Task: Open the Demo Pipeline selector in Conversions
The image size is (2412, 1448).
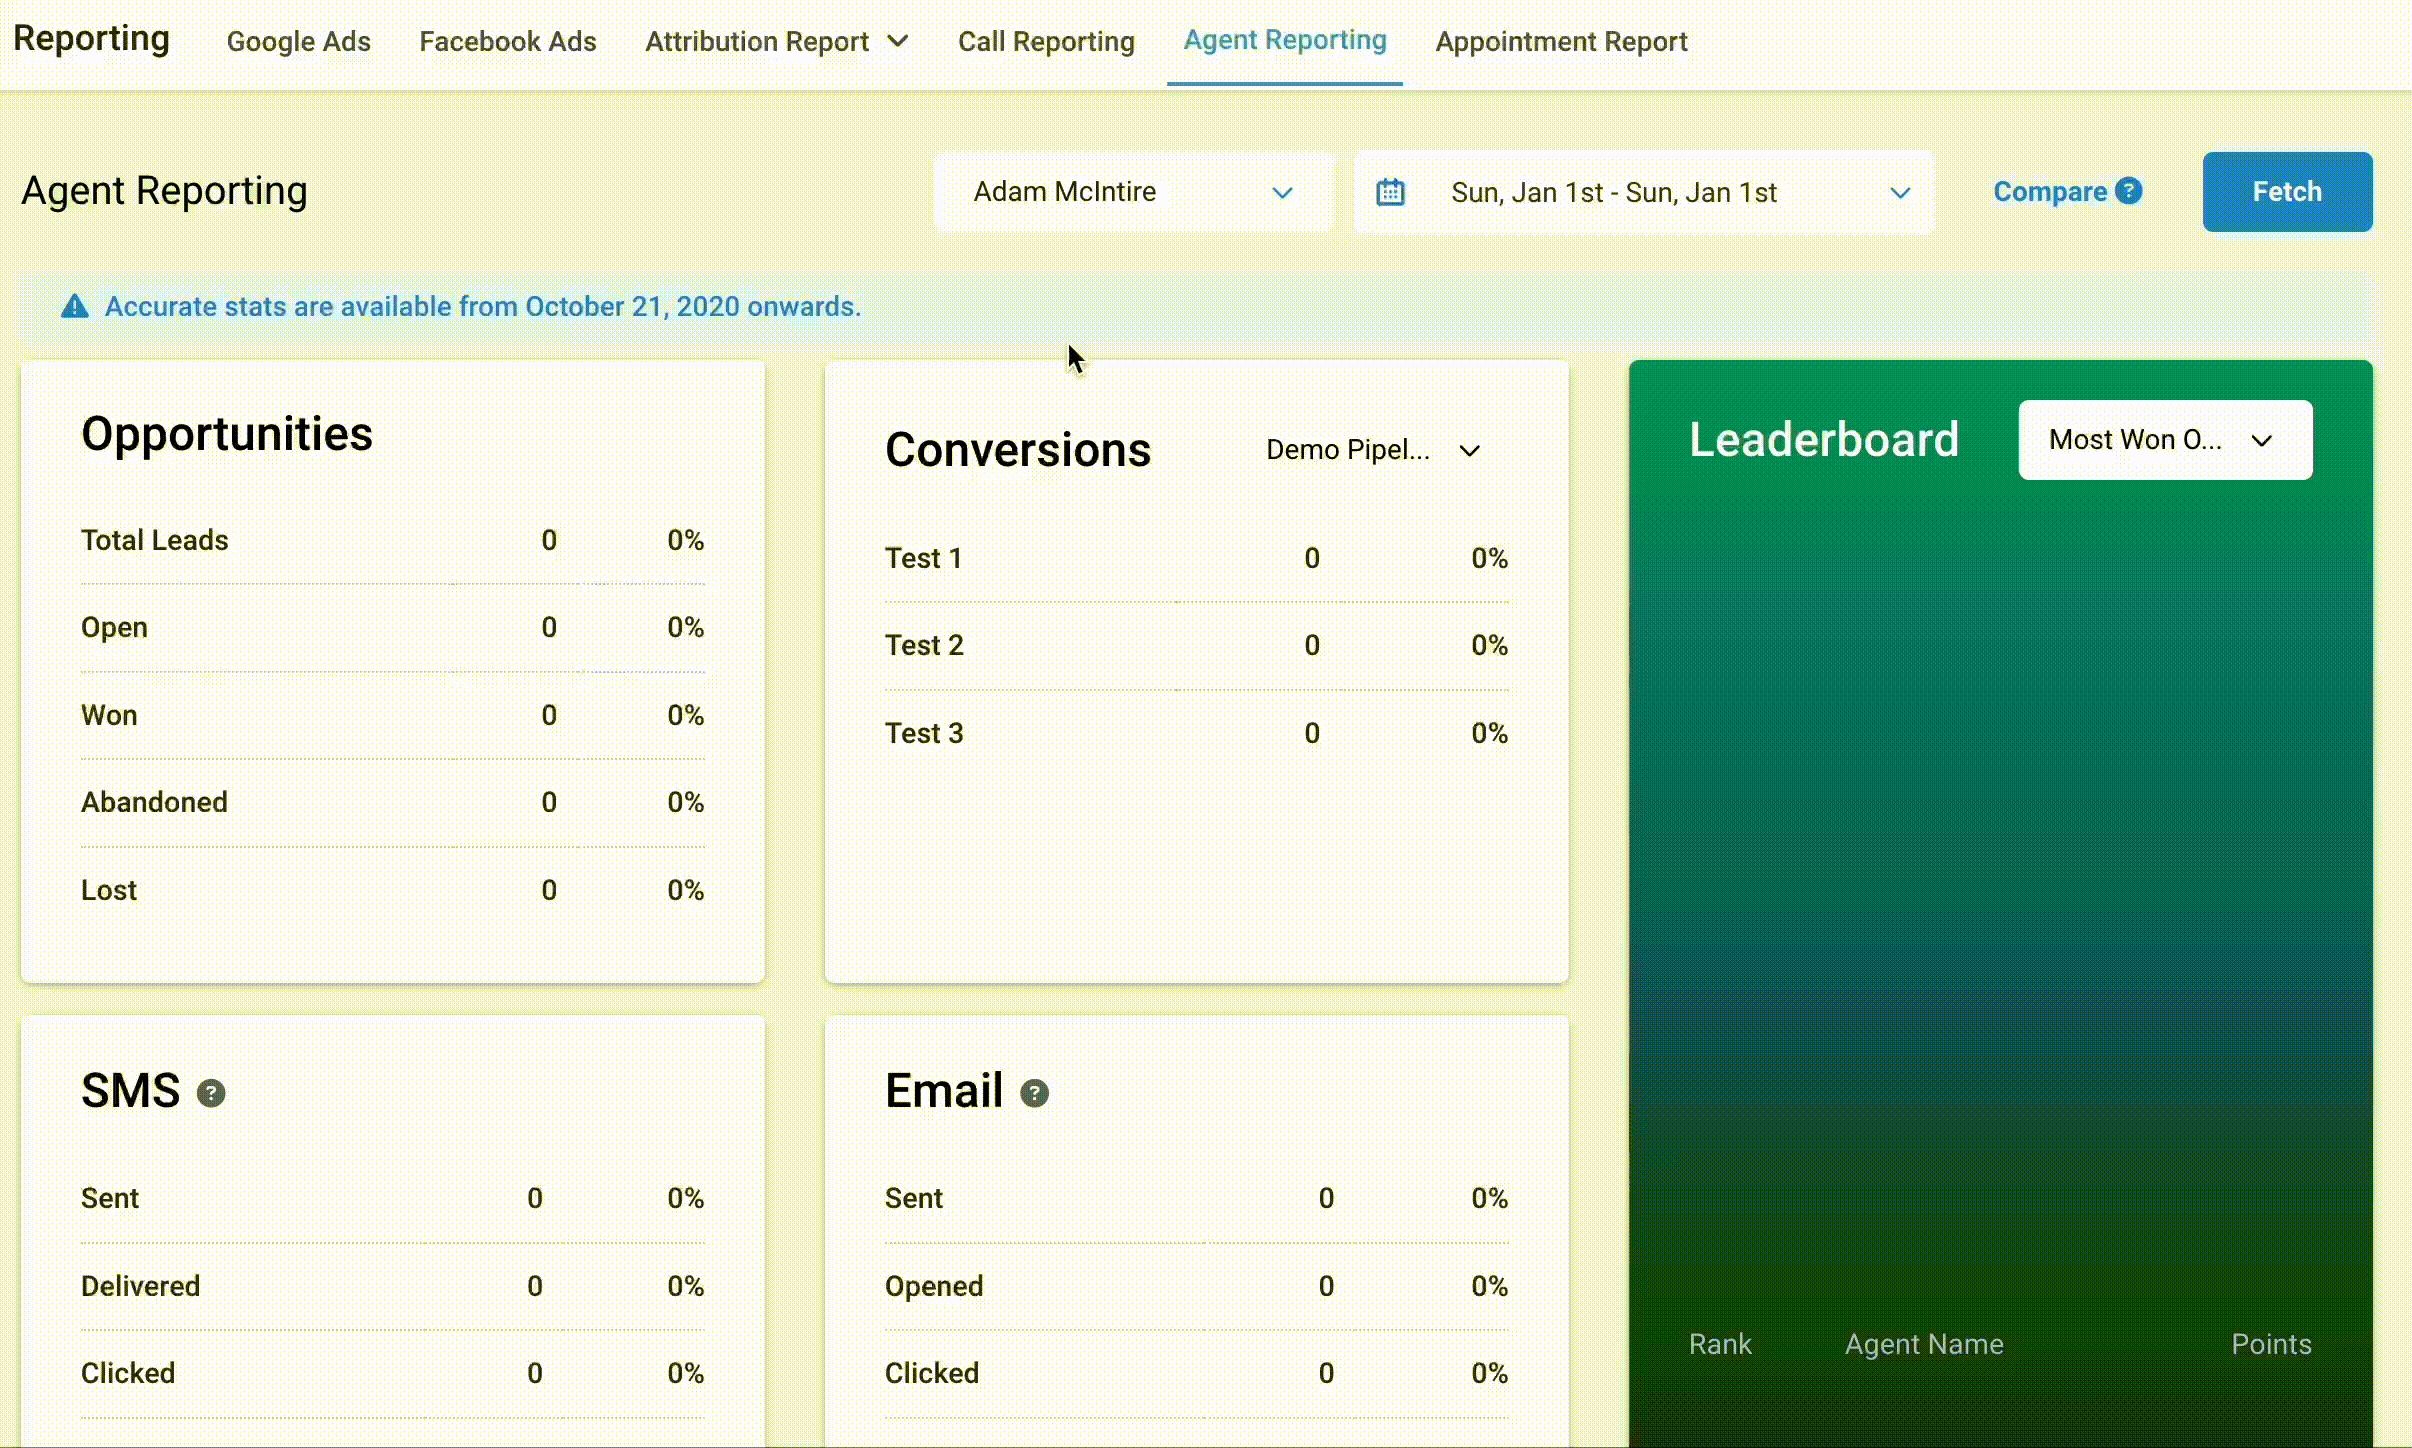Action: (1372, 450)
